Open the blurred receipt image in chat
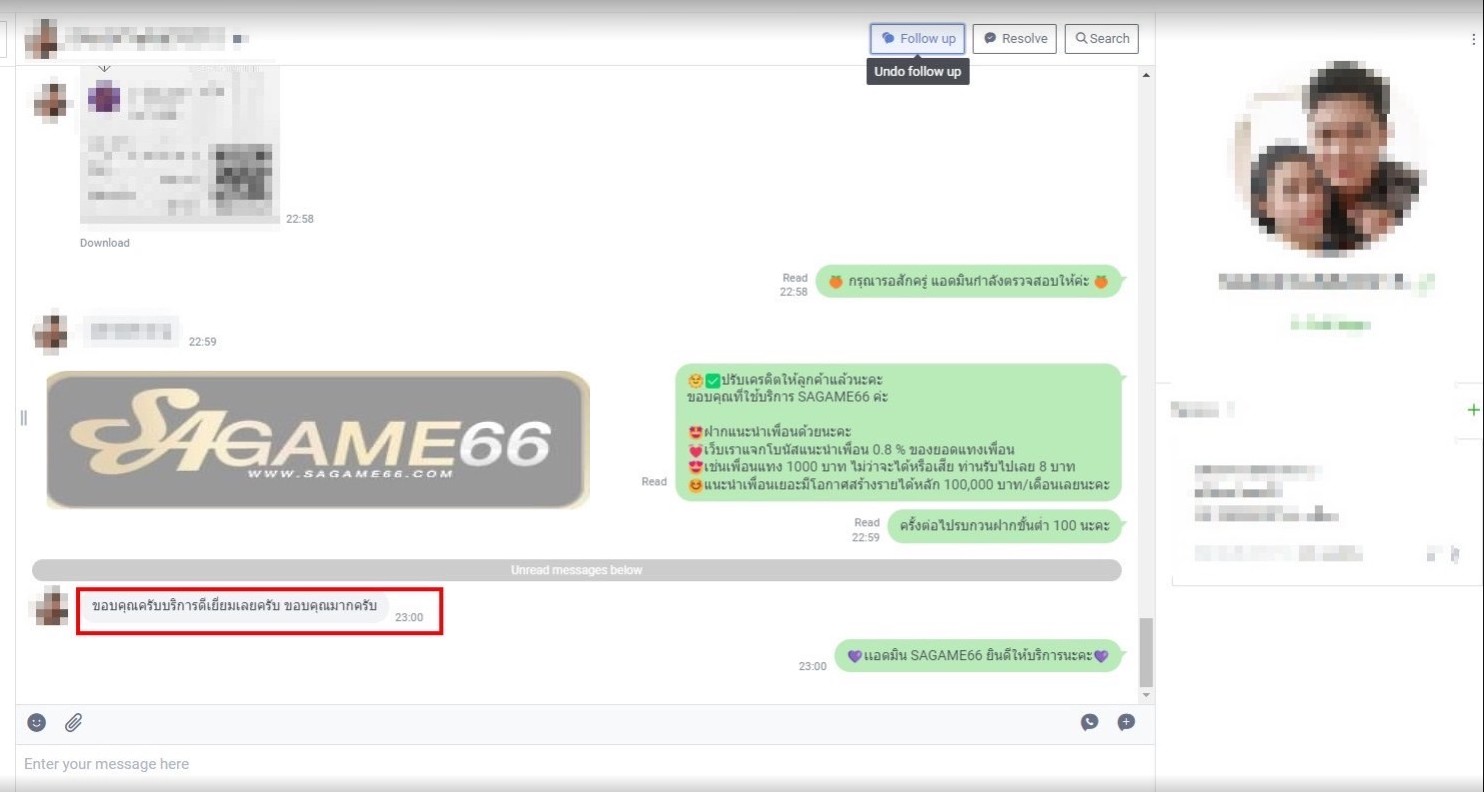This screenshot has height=792, width=1484. 180,150
